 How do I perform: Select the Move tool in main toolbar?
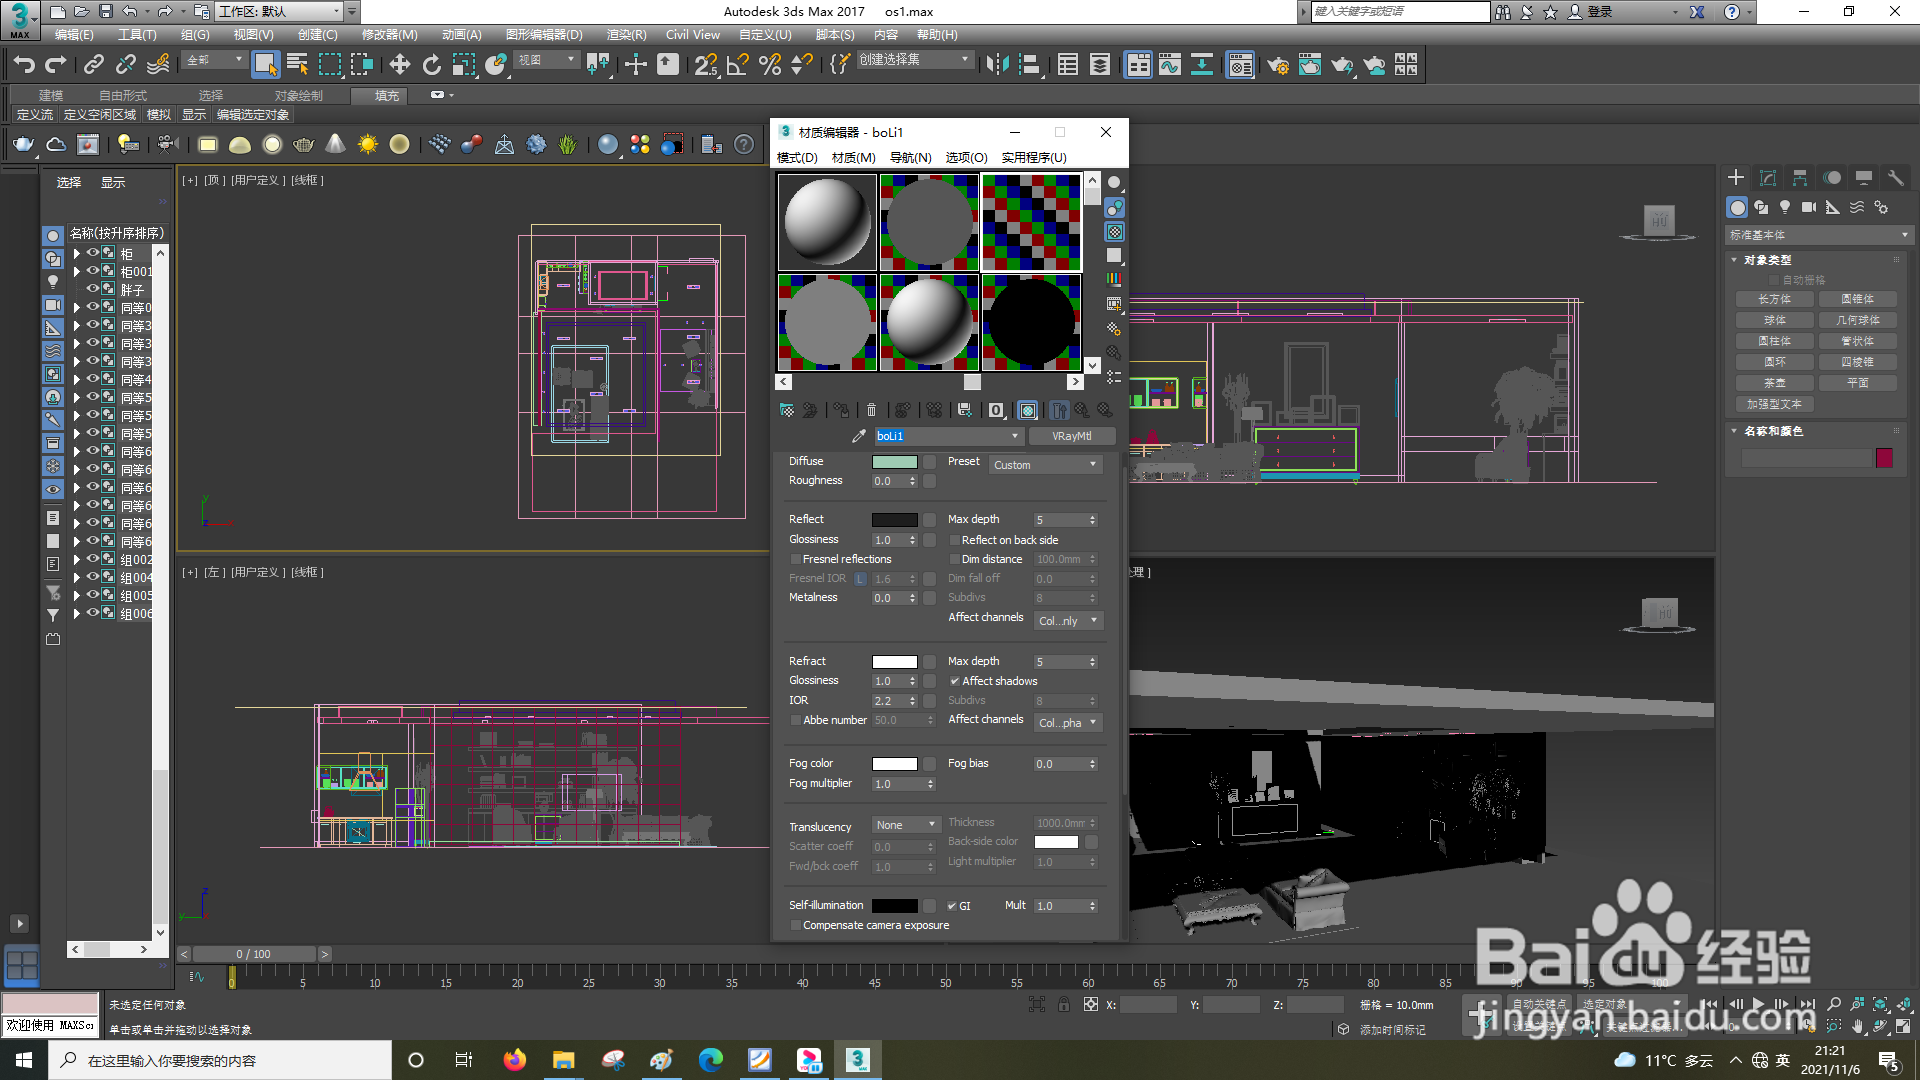pyautogui.click(x=399, y=65)
